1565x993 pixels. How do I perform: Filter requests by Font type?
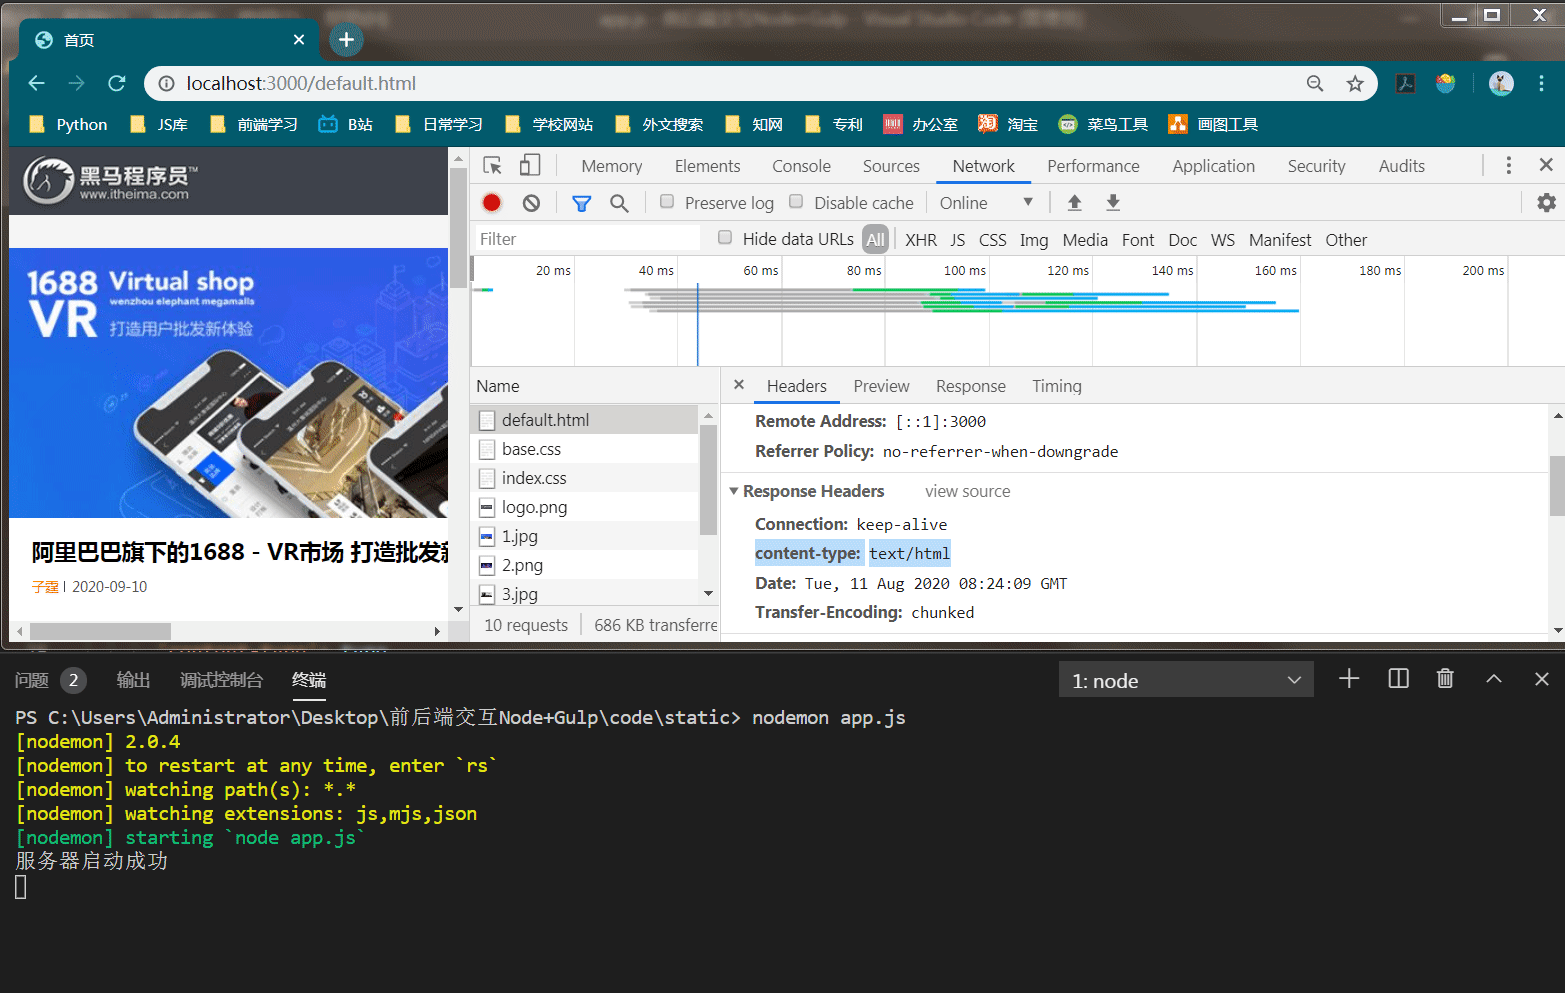(x=1137, y=240)
